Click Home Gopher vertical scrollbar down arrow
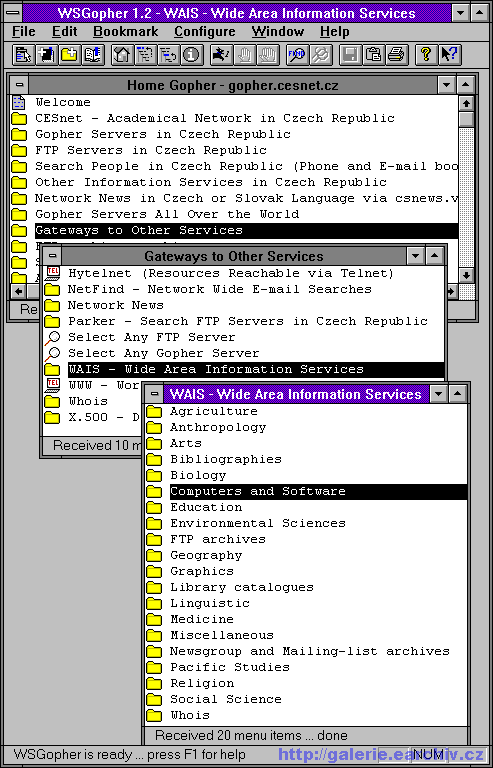Image resolution: width=493 pixels, height=768 pixels. pos(466,275)
